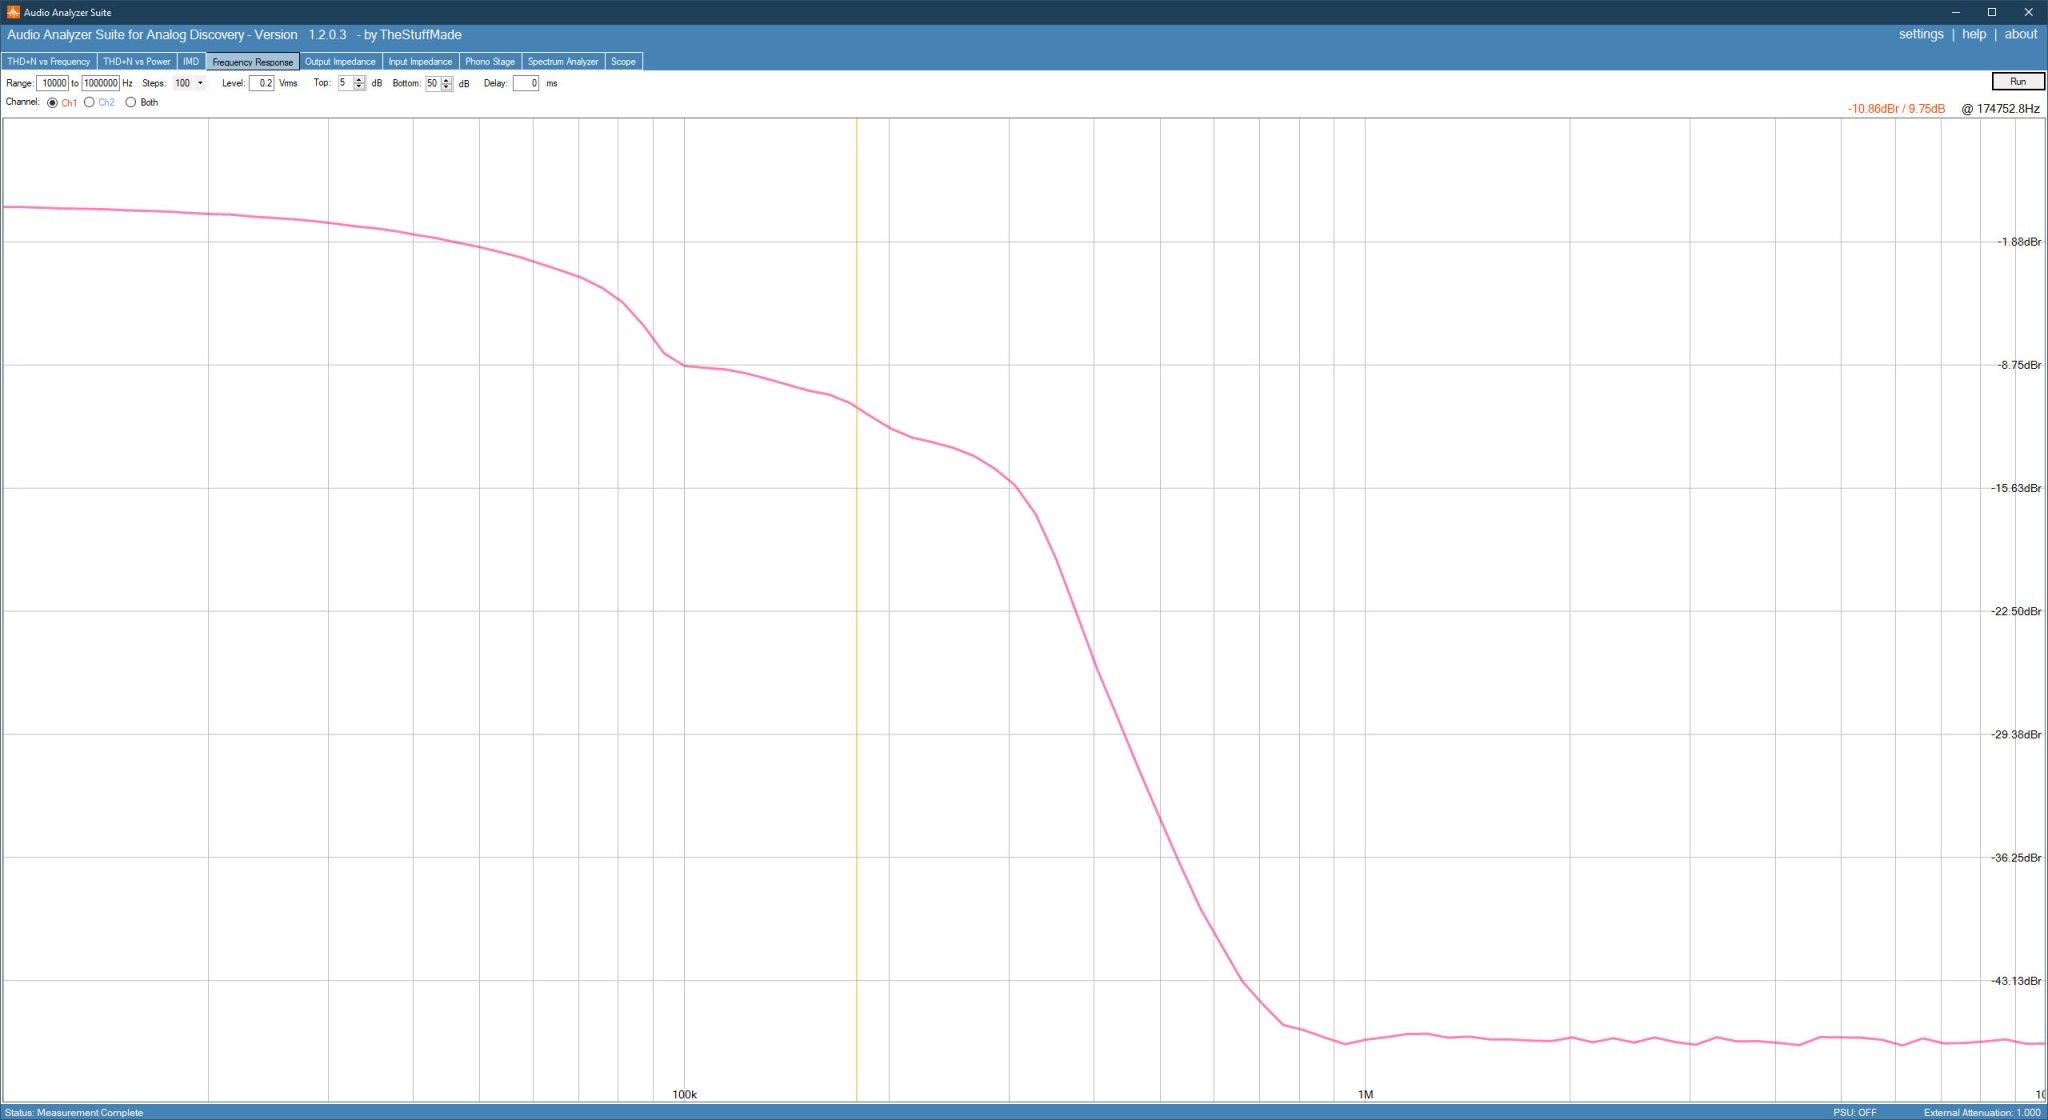Expand the Steps dropdown

coord(200,83)
